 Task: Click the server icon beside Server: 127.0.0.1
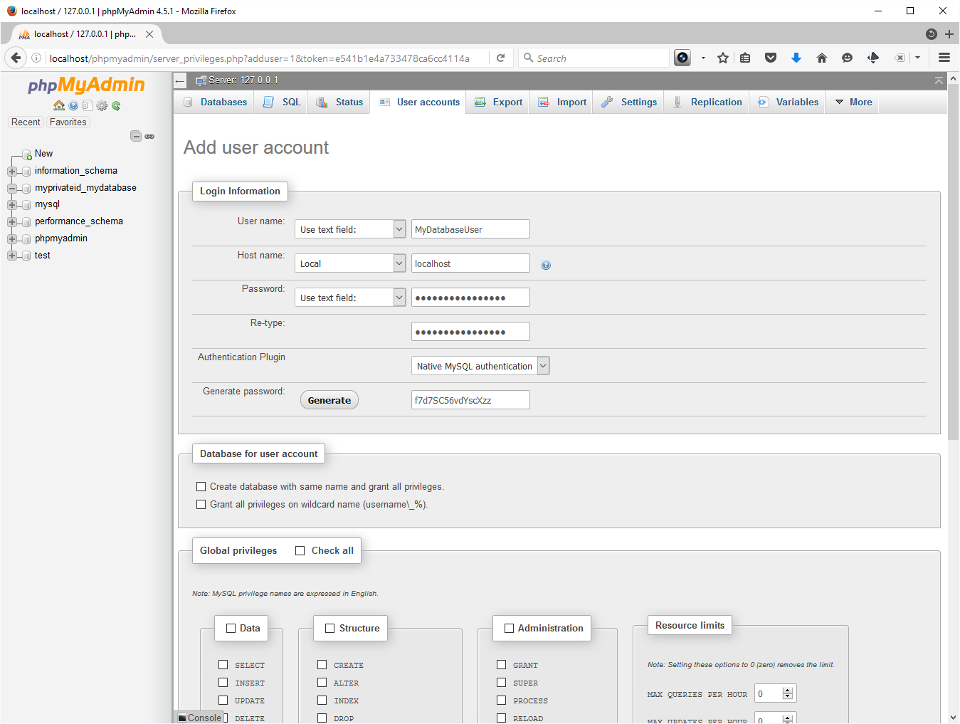200,80
